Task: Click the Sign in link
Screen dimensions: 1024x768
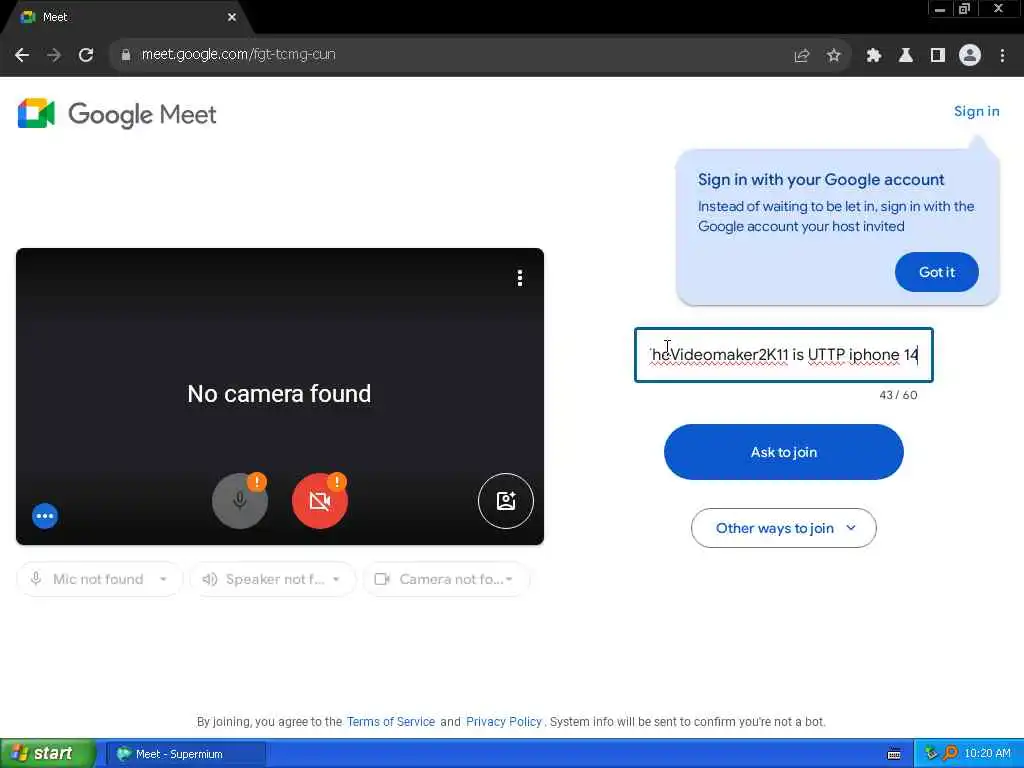Action: click(976, 112)
